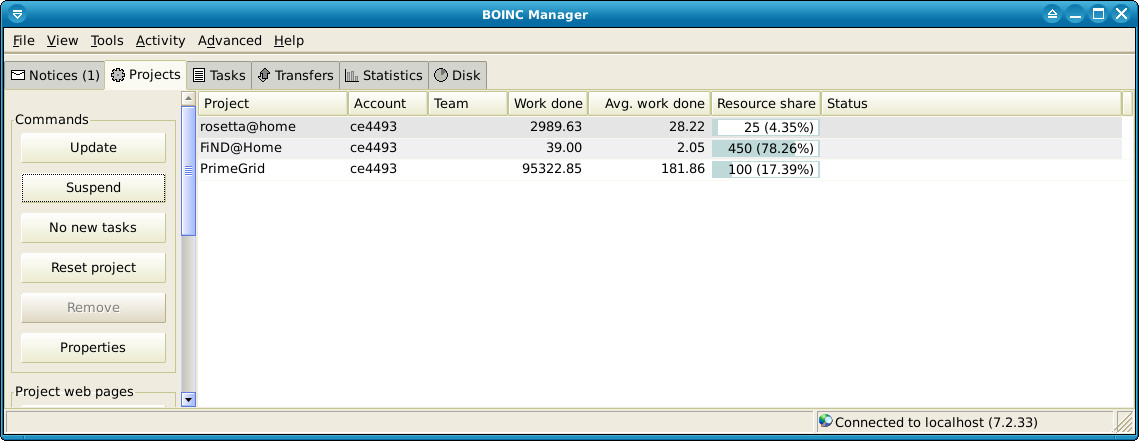Open the Advanced menu

click(x=230, y=41)
